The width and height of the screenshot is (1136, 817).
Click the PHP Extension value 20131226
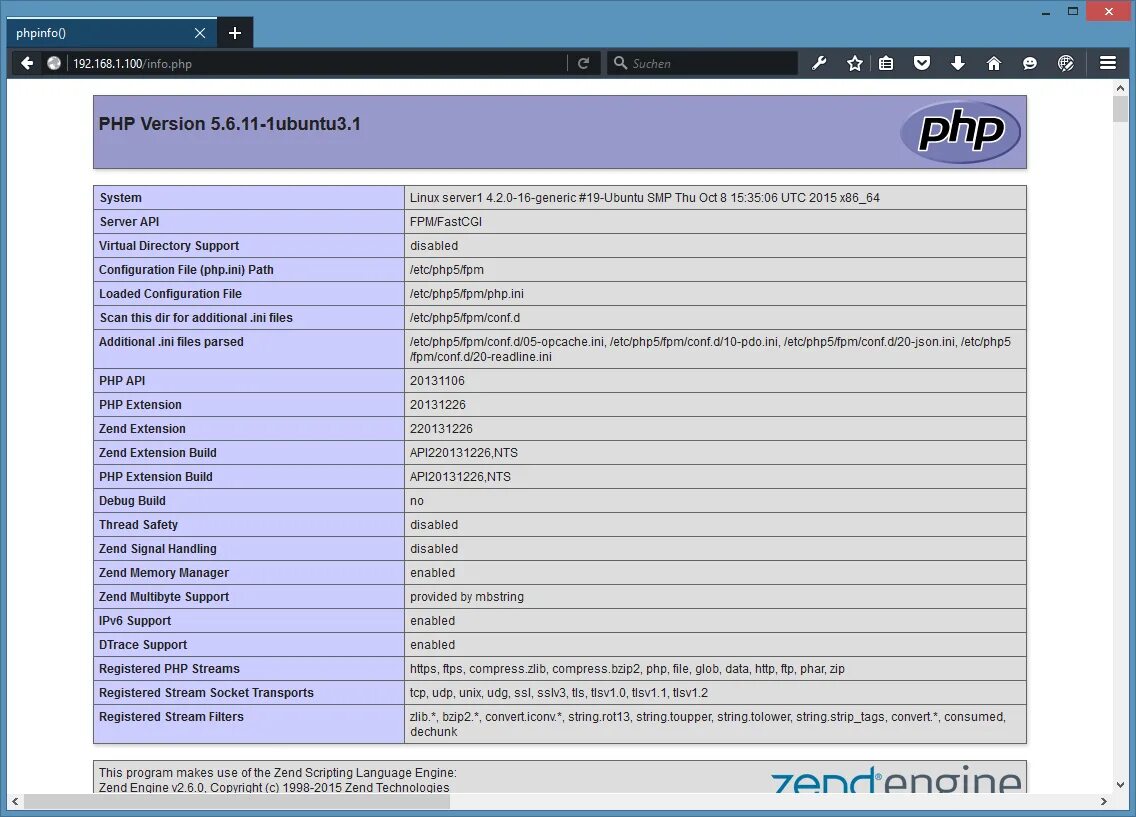[x=438, y=404]
